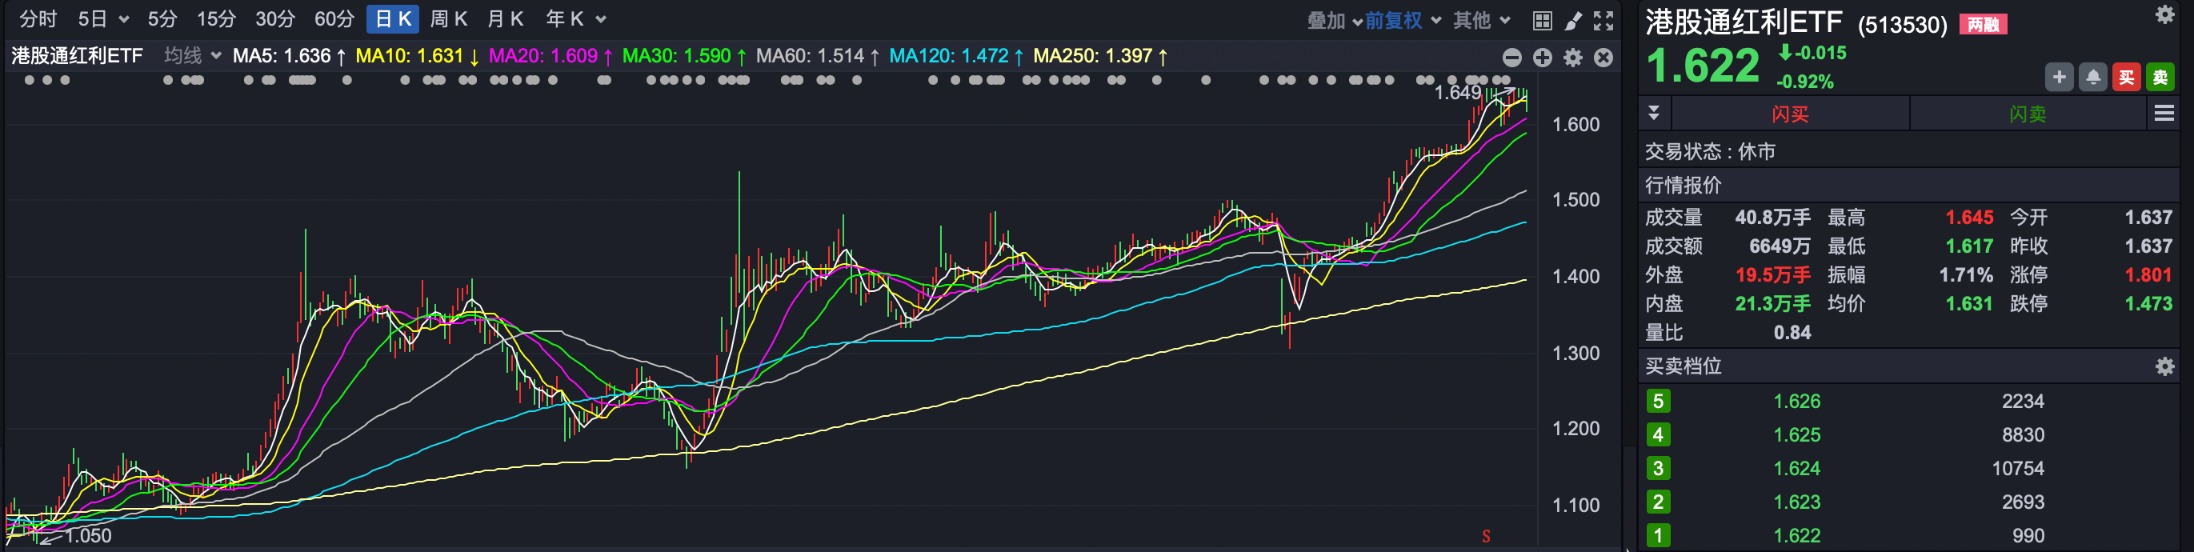Select the brush drawing tool icon
The width and height of the screenshot is (2194, 552).
coord(1573,20)
